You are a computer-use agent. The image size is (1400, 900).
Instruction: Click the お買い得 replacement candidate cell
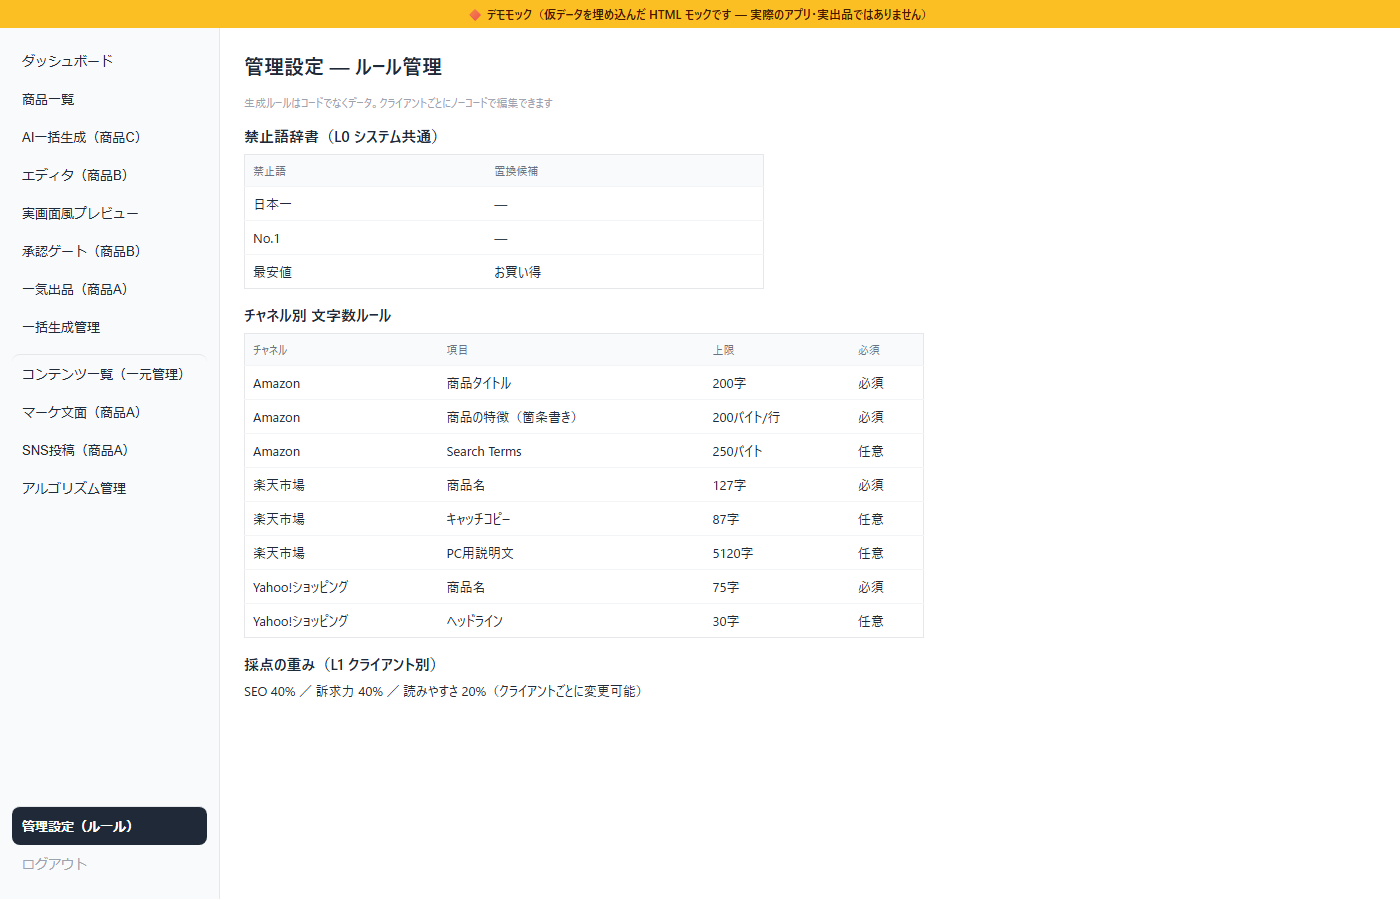(624, 272)
